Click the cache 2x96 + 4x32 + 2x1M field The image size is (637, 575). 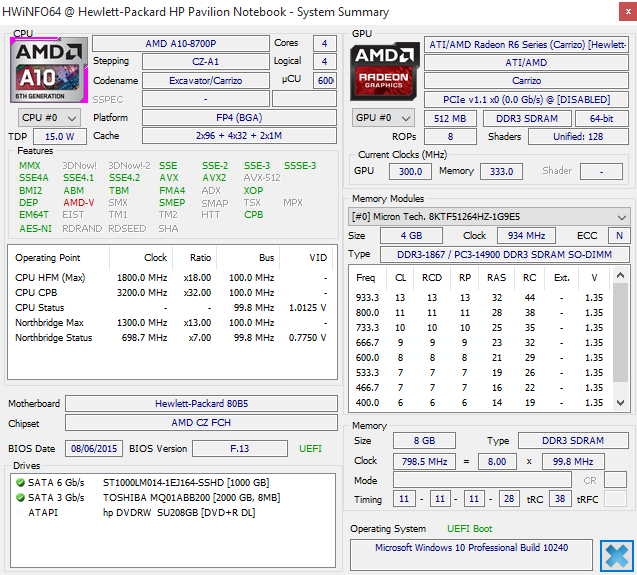click(239, 136)
